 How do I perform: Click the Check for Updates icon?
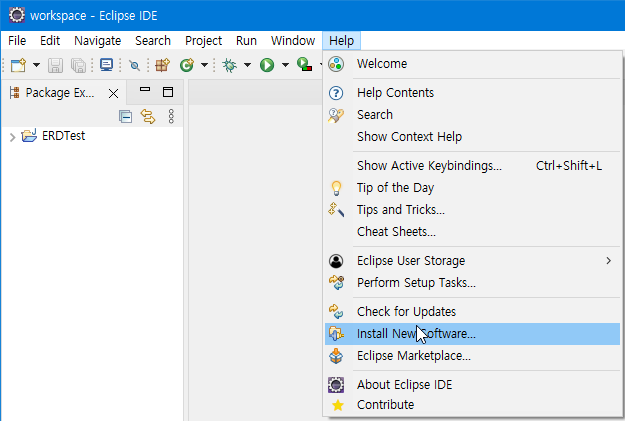click(336, 312)
